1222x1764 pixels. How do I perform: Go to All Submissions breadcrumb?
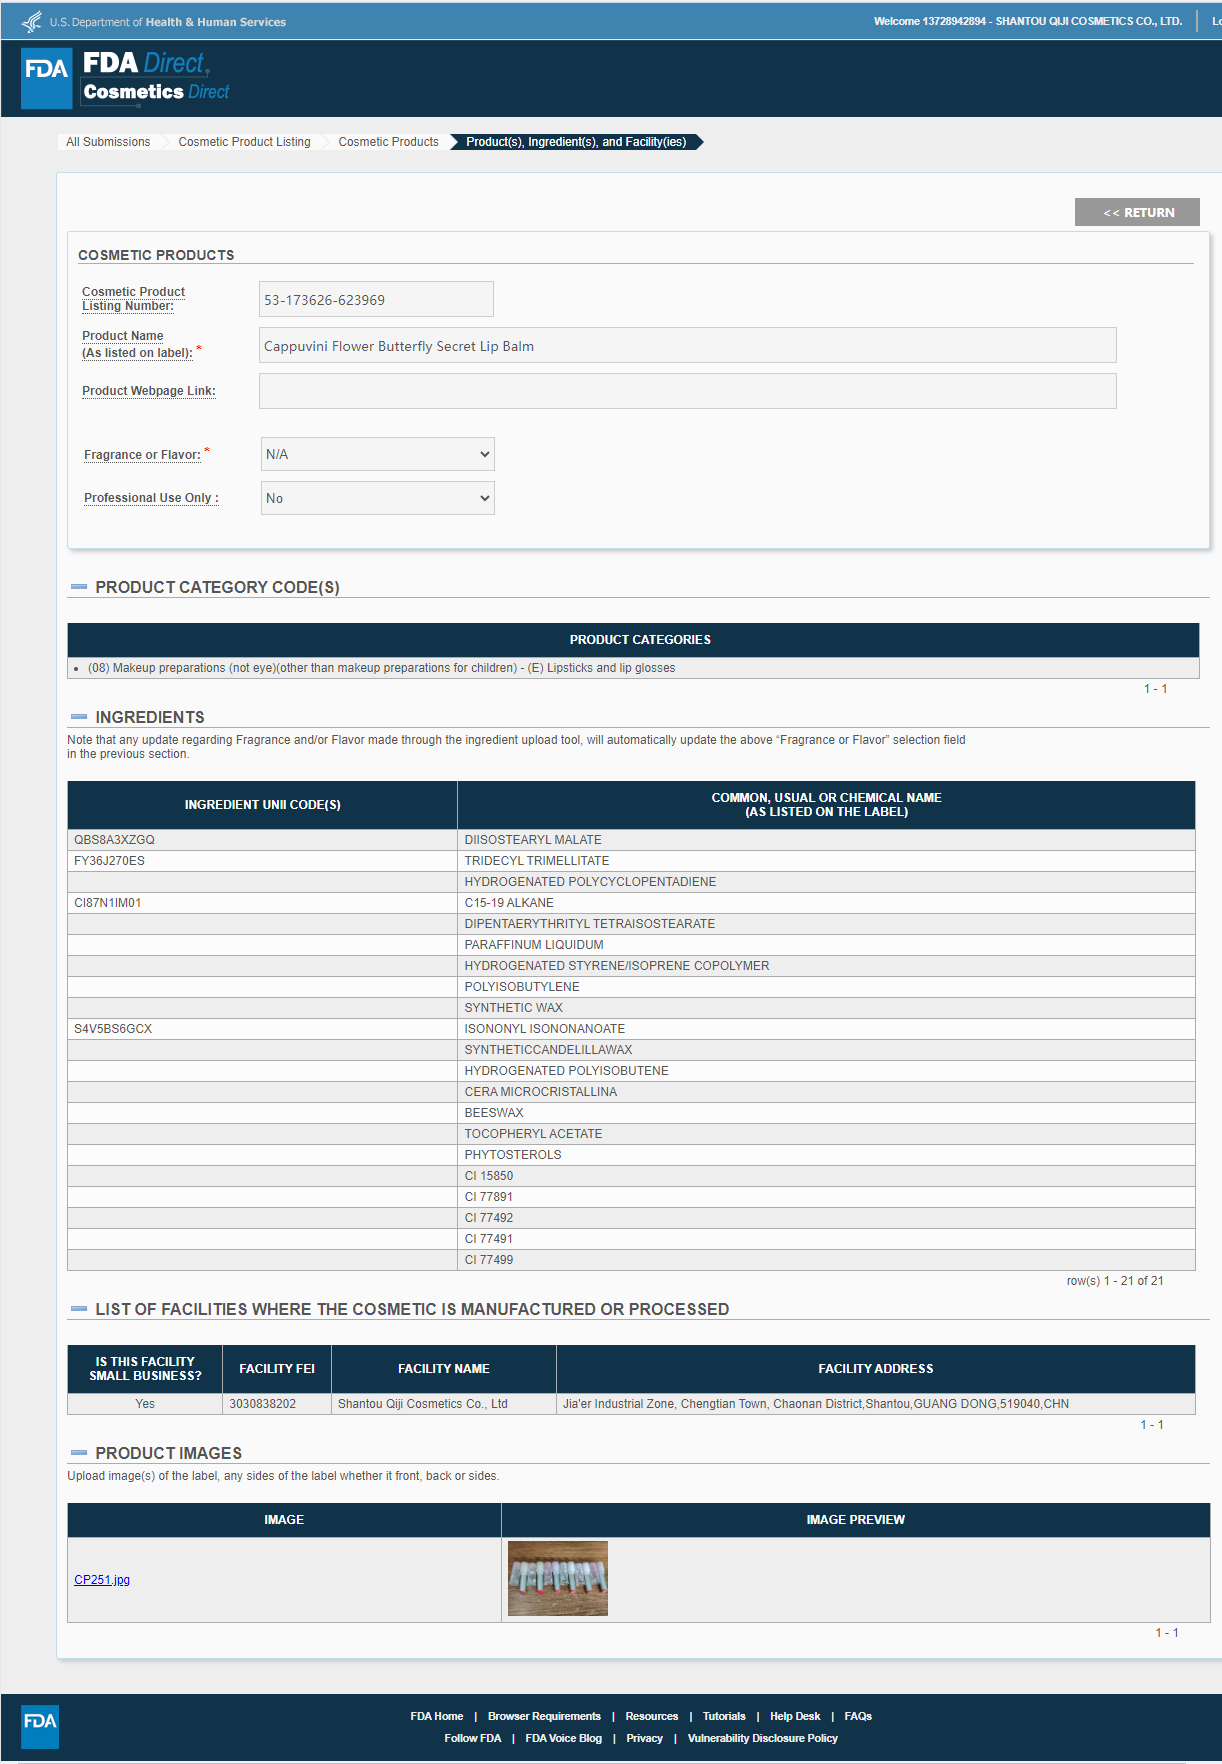click(108, 142)
